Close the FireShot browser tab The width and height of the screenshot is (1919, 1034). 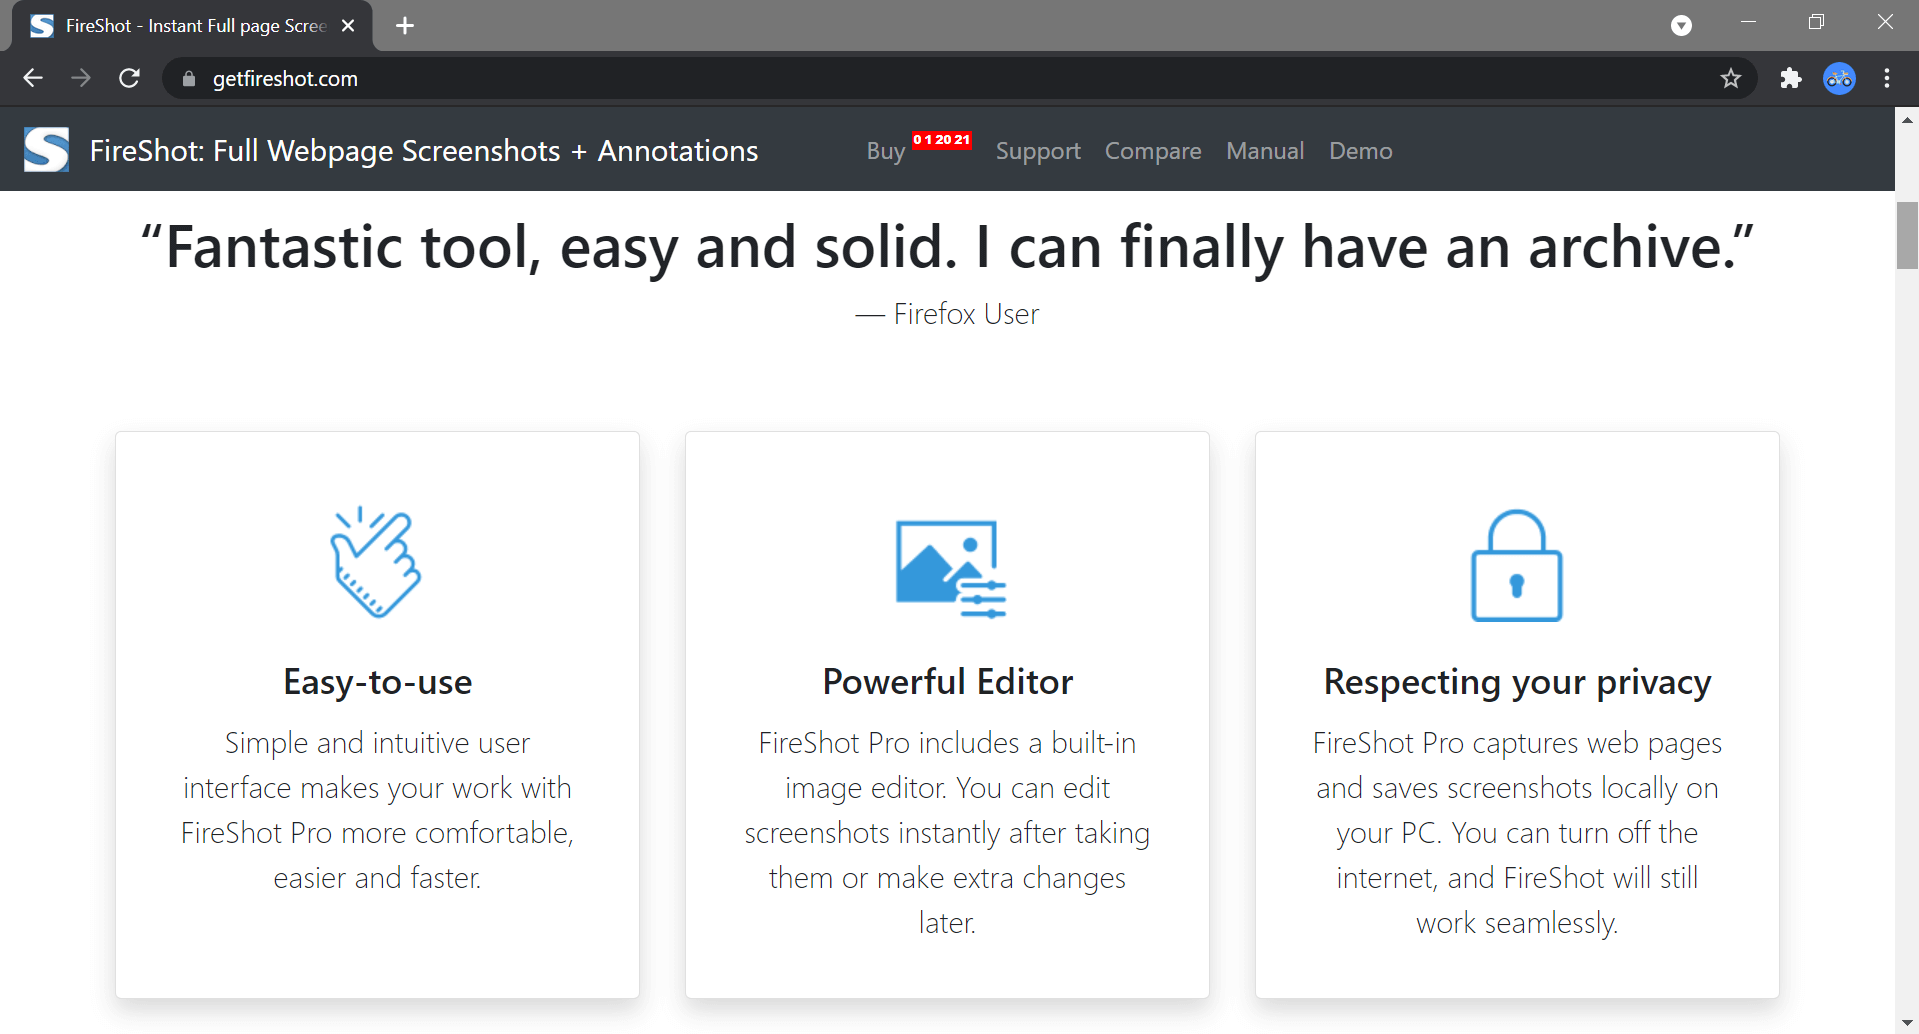[x=348, y=26]
